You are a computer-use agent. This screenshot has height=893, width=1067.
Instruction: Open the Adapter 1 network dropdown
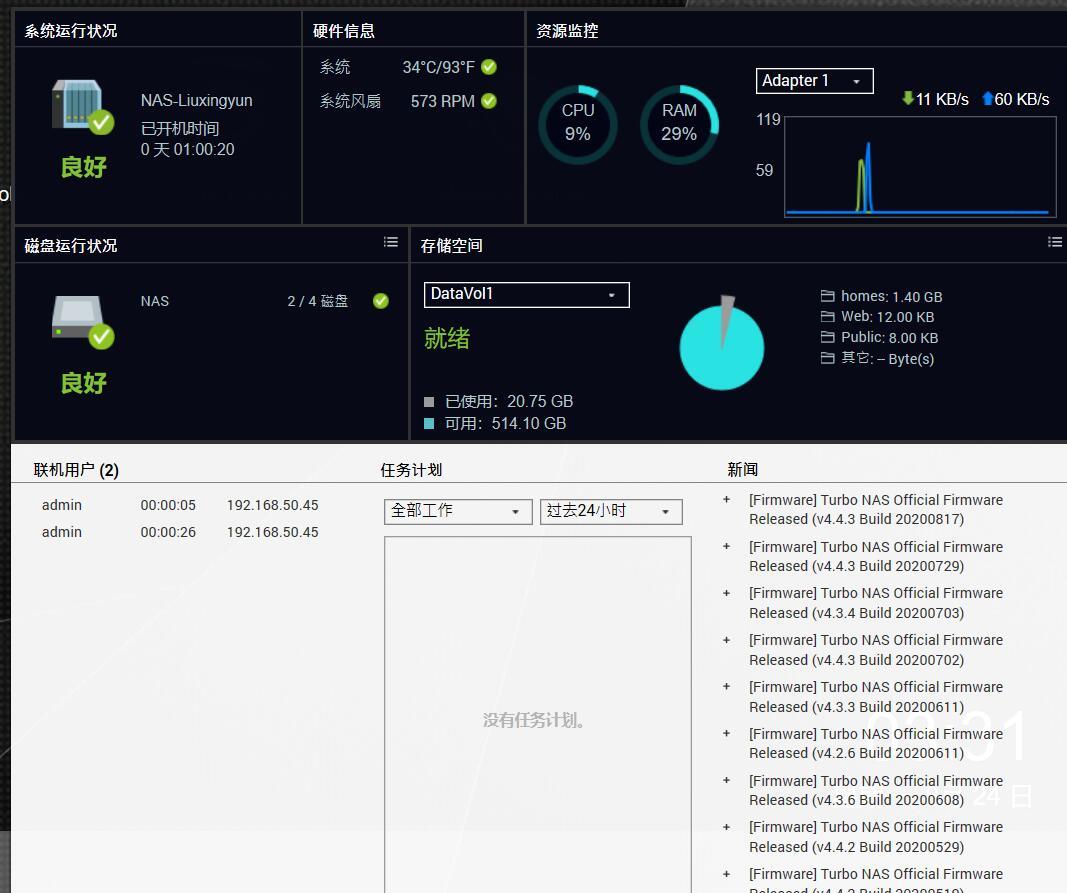click(814, 81)
